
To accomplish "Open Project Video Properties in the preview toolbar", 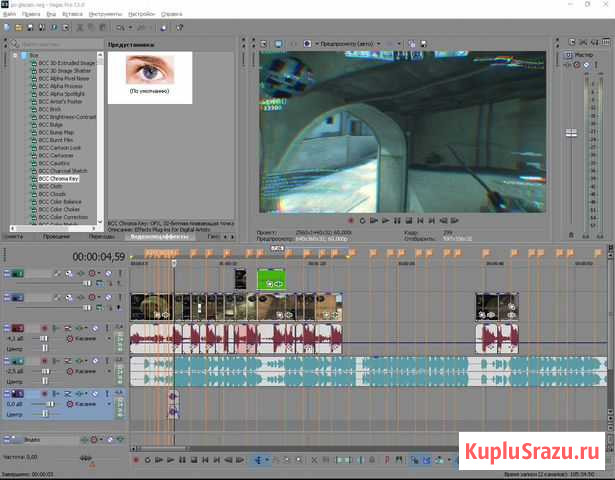I will 264,44.
